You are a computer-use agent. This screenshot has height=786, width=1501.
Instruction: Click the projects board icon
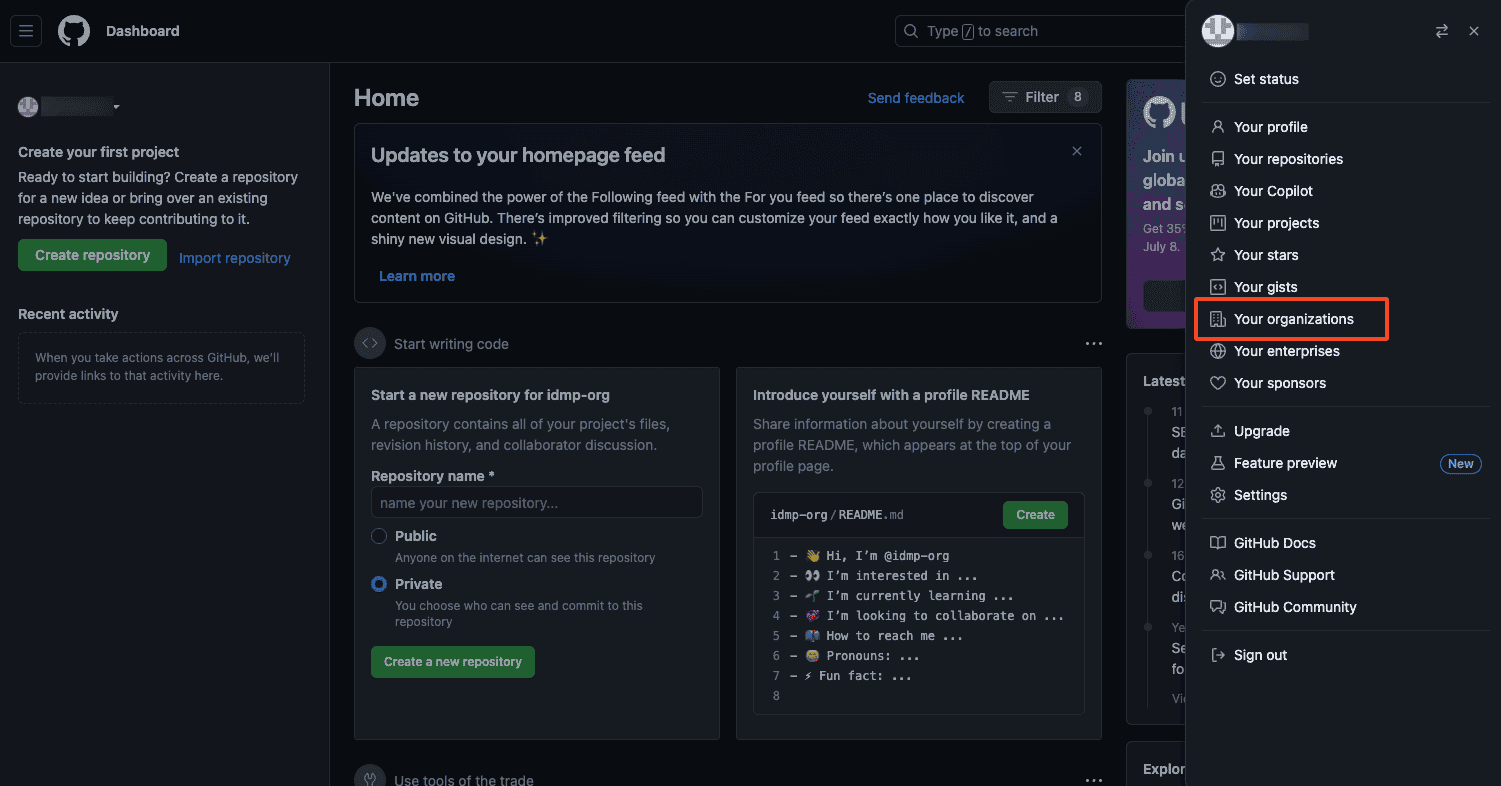[x=1218, y=223]
